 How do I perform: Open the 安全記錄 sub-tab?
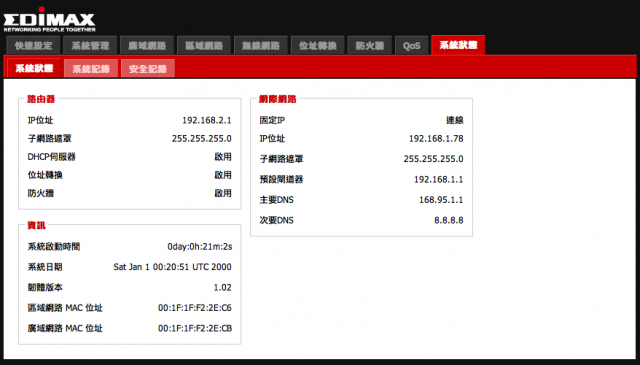coord(148,69)
